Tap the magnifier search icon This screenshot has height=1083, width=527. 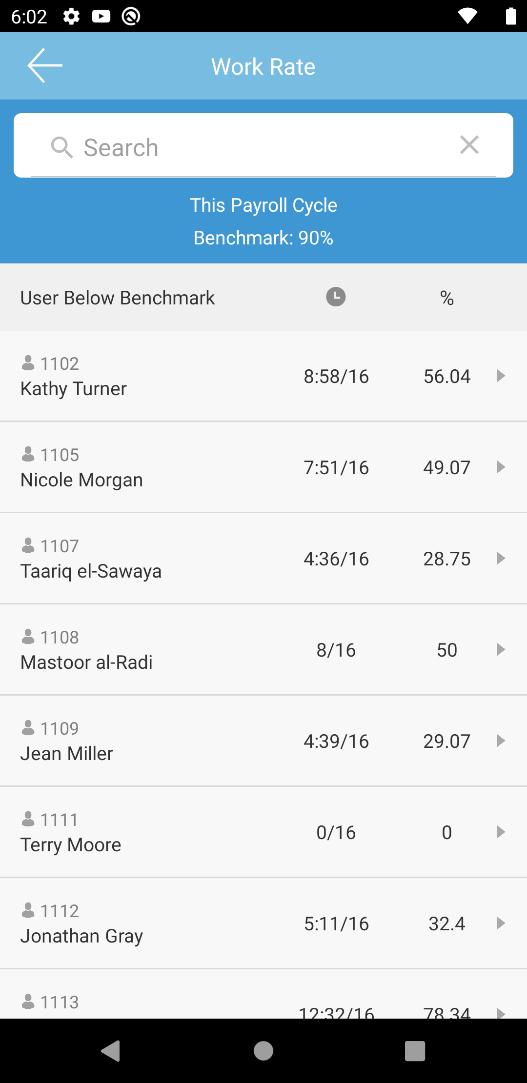point(61,147)
